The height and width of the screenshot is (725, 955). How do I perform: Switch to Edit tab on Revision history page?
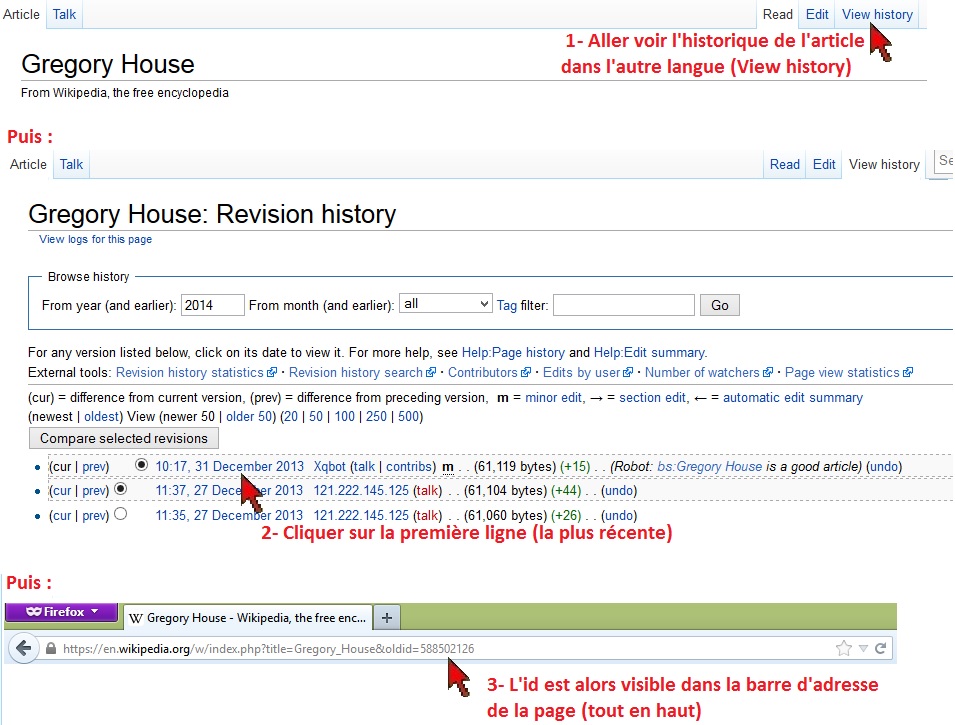pos(824,164)
